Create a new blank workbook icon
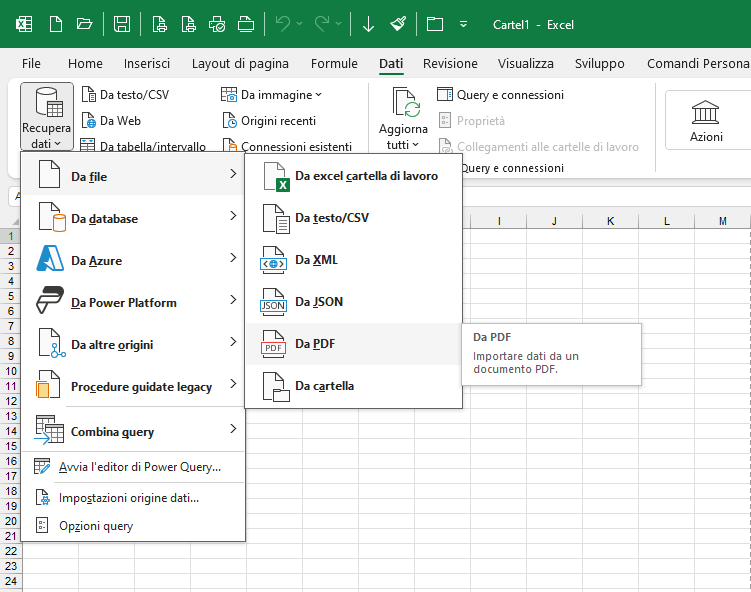The width and height of the screenshot is (751, 592). click(x=56, y=24)
